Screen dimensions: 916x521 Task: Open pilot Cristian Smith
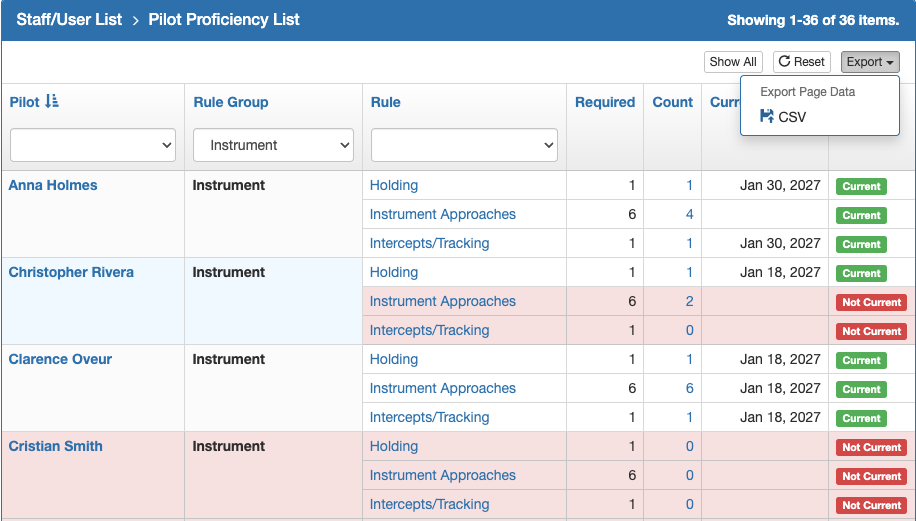tap(55, 446)
